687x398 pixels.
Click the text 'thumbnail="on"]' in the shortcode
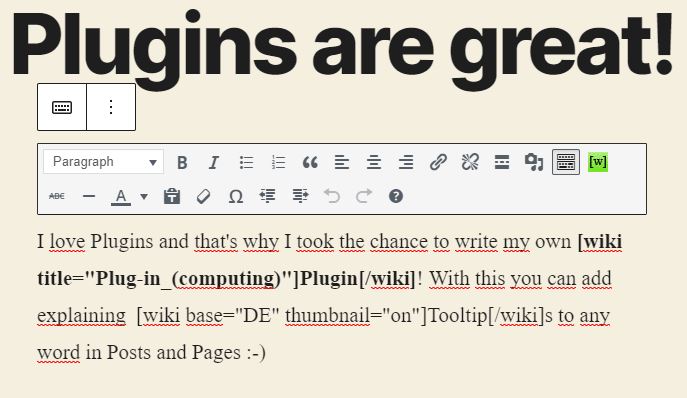(x=356, y=316)
